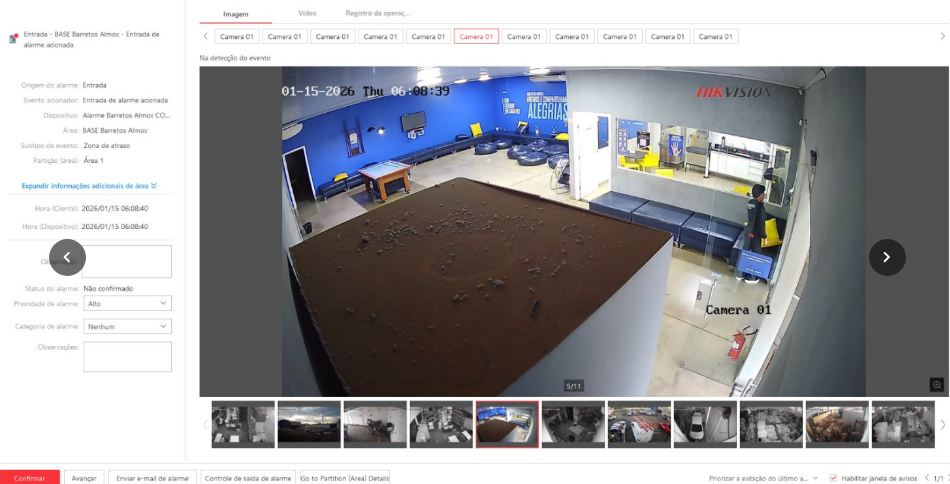The height and width of the screenshot is (484, 950).
Task: Click the zoom magnifier icon on image
Action: 936,385
